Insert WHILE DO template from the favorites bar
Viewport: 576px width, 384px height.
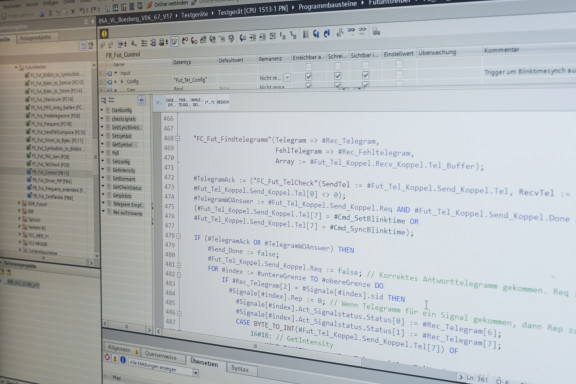coord(196,102)
